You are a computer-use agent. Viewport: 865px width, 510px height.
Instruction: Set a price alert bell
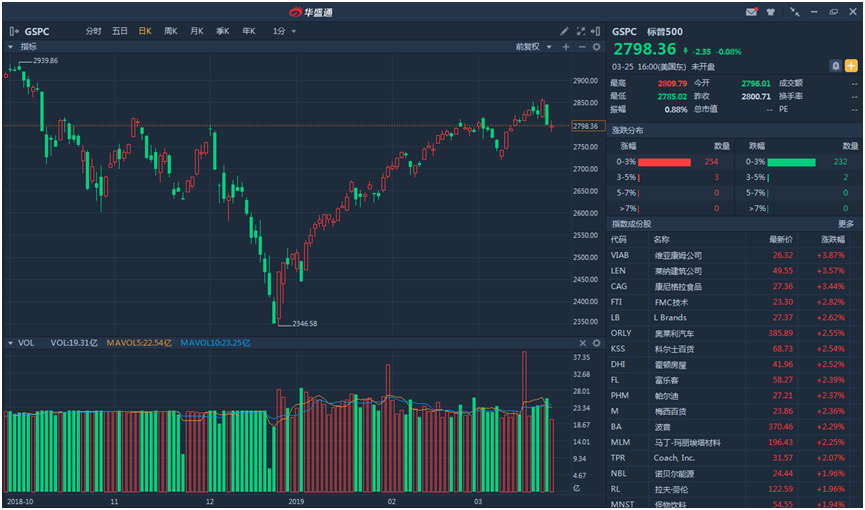tap(836, 66)
